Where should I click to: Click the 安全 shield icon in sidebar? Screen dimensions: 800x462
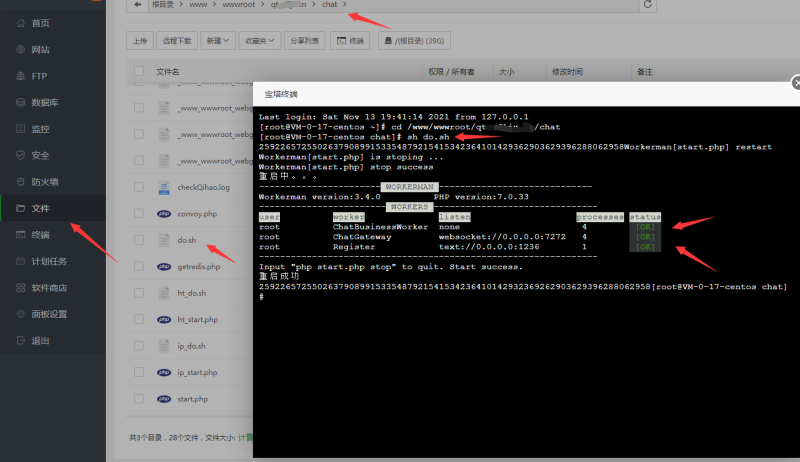[x=20, y=155]
